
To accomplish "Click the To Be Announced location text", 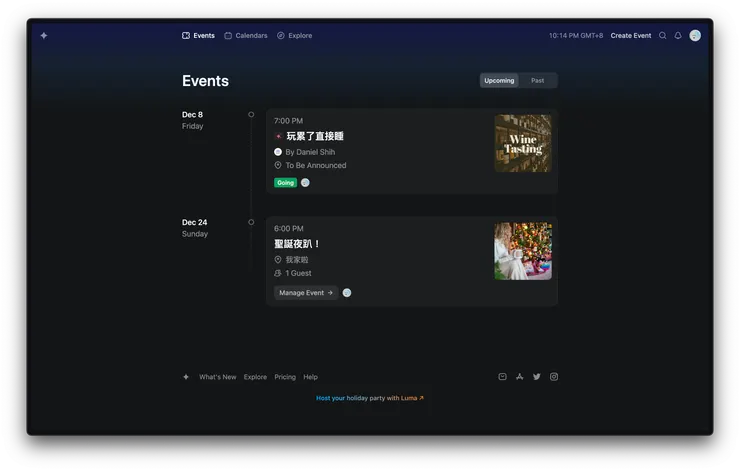I will (x=316, y=165).
